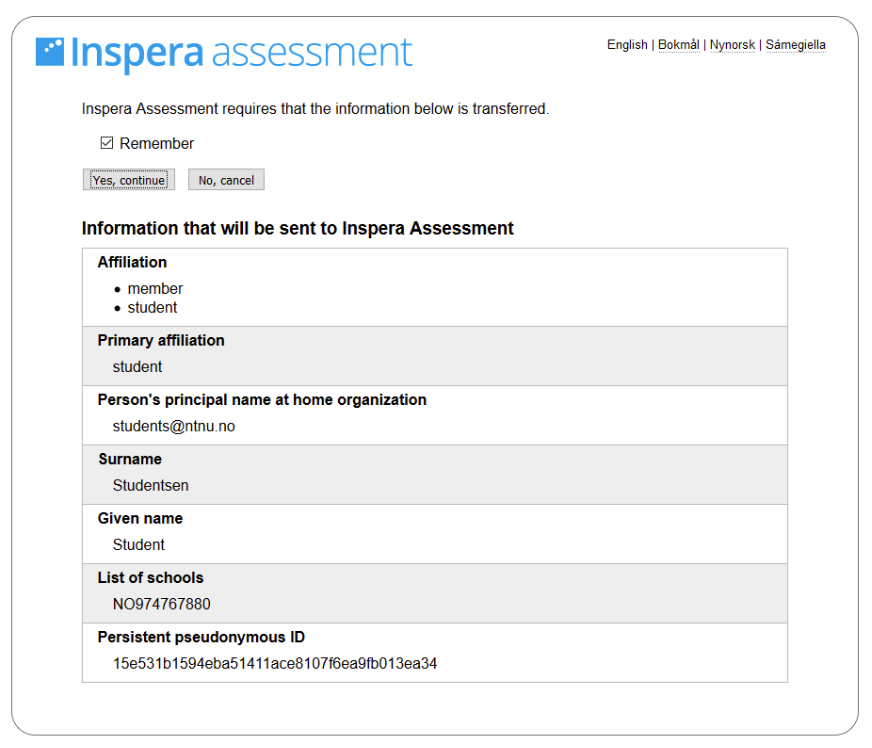Image resolution: width=872 pixels, height=748 pixels.
Task: Click the transfer requirement notice text
Action: [x=315, y=108]
